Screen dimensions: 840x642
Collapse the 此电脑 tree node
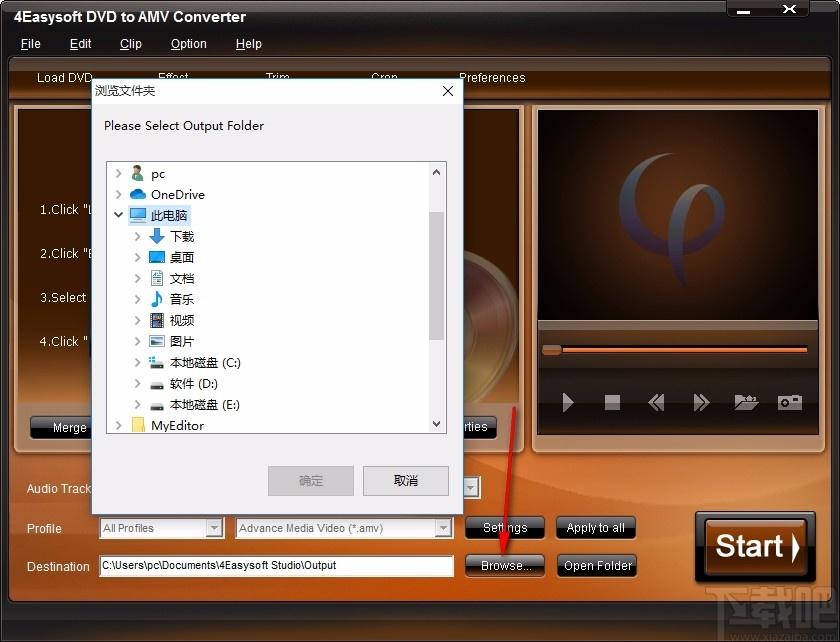[x=118, y=215]
